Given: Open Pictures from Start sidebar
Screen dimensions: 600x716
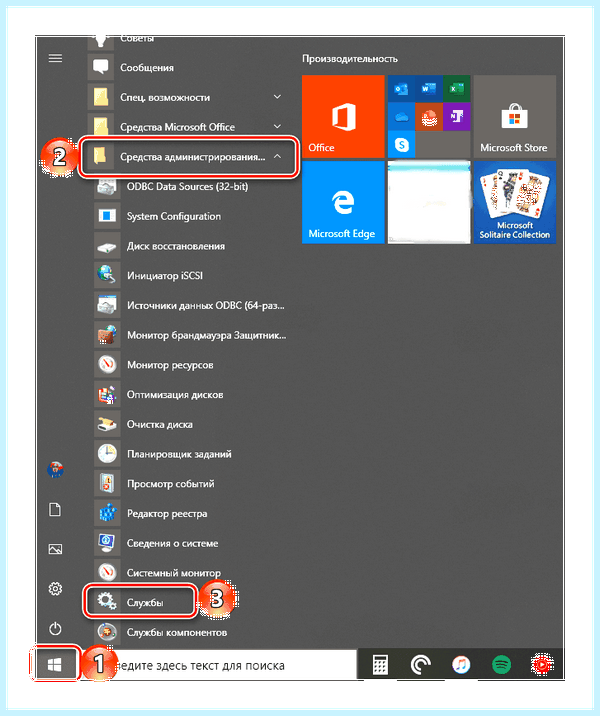Looking at the screenshot, I should [x=55, y=549].
